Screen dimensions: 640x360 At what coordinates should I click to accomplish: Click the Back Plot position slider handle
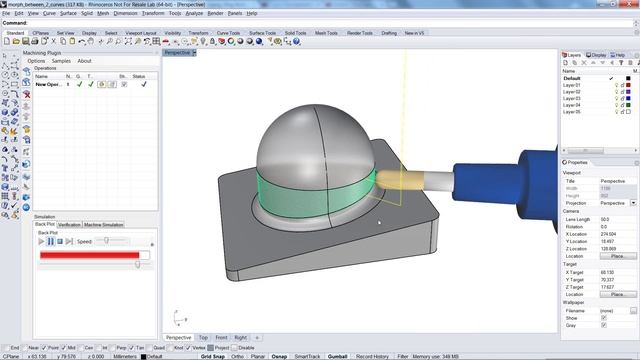tap(138, 264)
